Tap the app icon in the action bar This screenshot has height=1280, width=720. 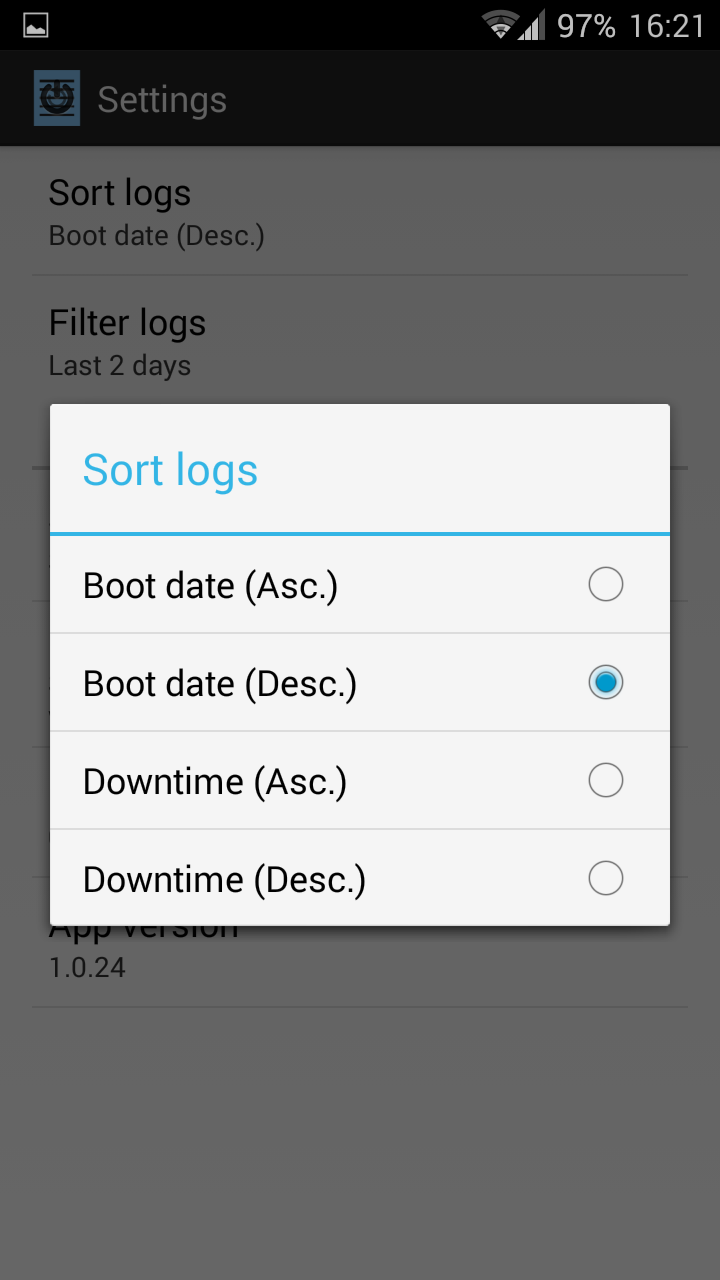click(x=57, y=99)
